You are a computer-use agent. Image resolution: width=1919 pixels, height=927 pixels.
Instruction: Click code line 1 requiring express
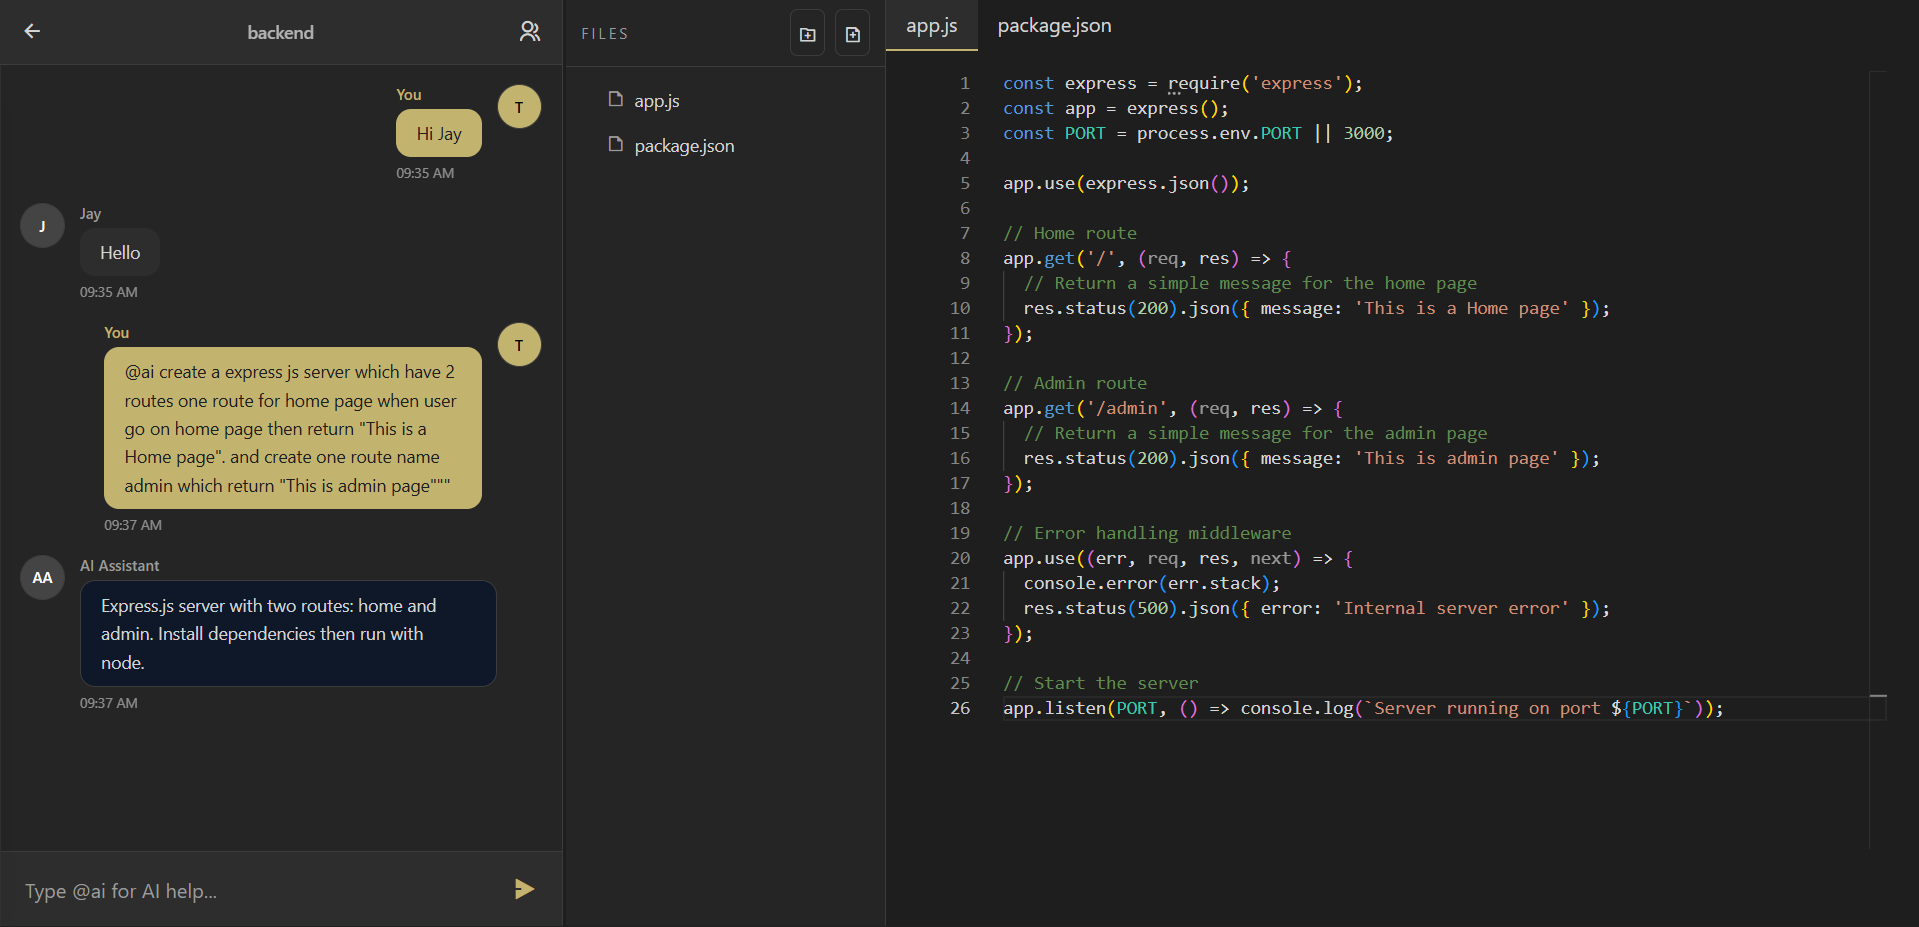click(1182, 83)
